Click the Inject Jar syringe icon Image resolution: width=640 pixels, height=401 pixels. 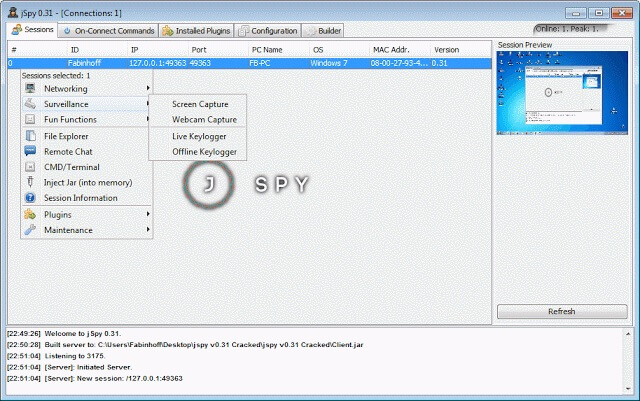point(30,182)
